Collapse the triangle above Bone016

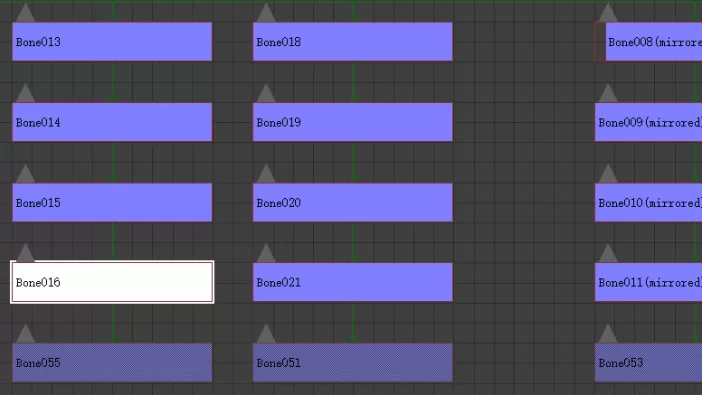25,253
